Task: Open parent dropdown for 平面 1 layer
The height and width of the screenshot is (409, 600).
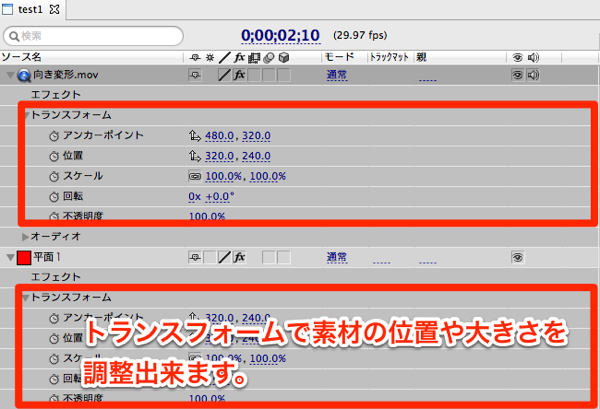Action: click(x=428, y=262)
